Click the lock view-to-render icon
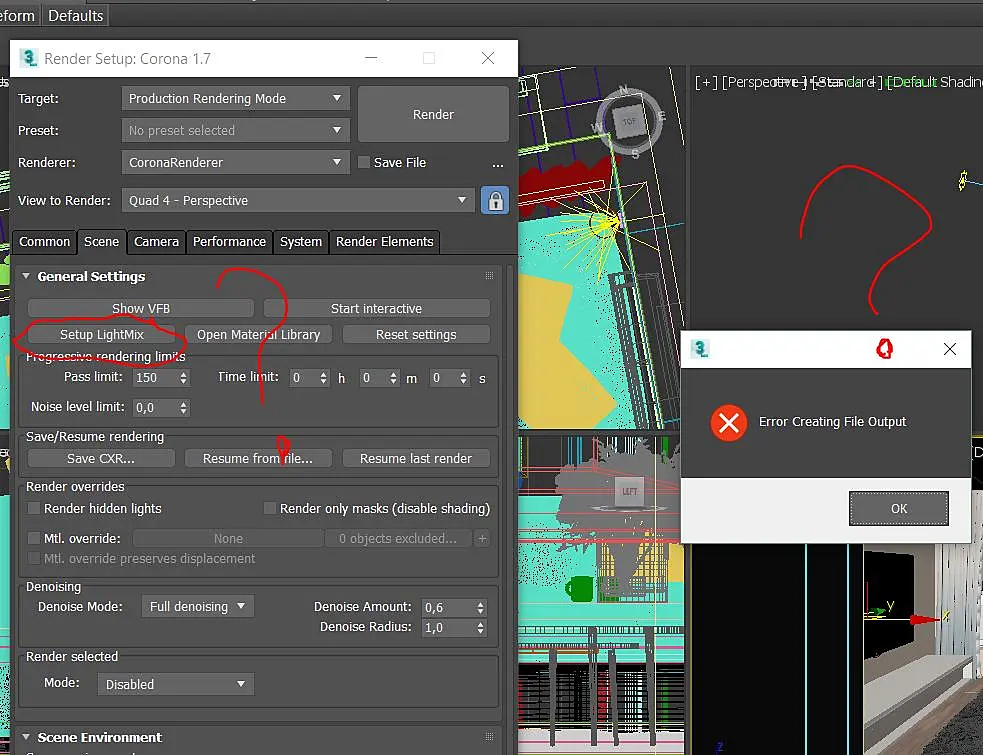Image resolution: width=983 pixels, height=755 pixels. coord(495,201)
